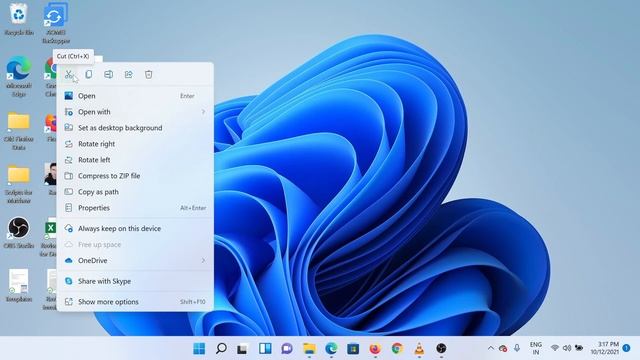Click the ENG IN language indicator
This screenshot has height=360, width=640.
(x=536, y=348)
